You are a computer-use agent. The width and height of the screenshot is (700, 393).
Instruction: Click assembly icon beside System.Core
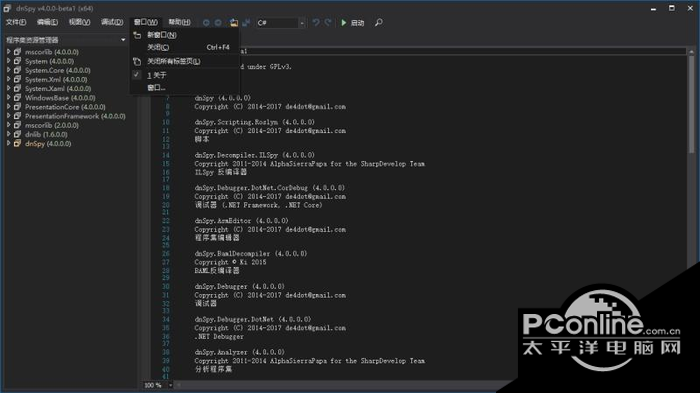point(17,70)
